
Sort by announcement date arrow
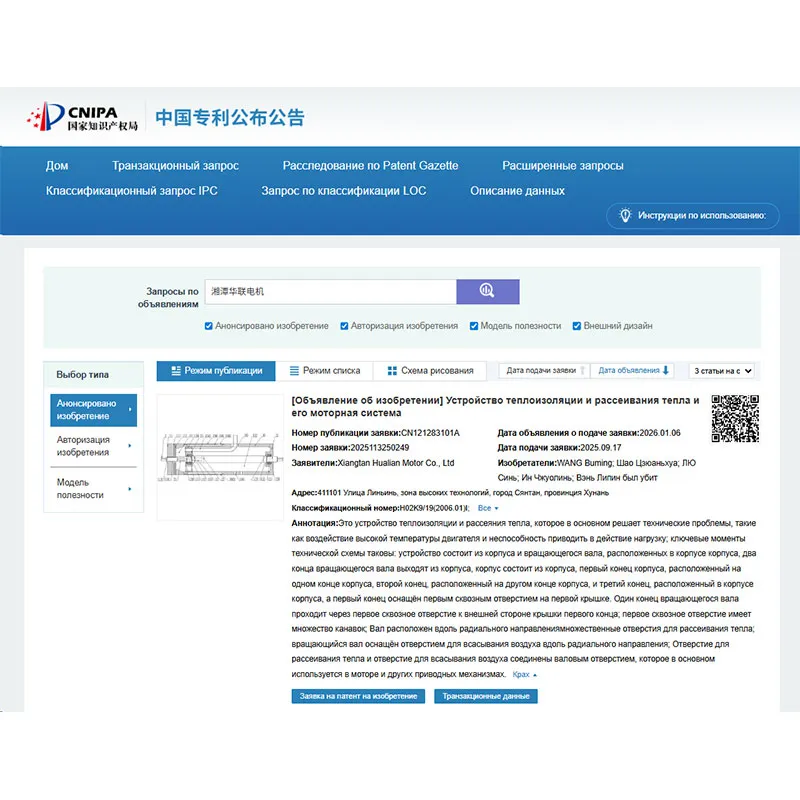(667, 370)
